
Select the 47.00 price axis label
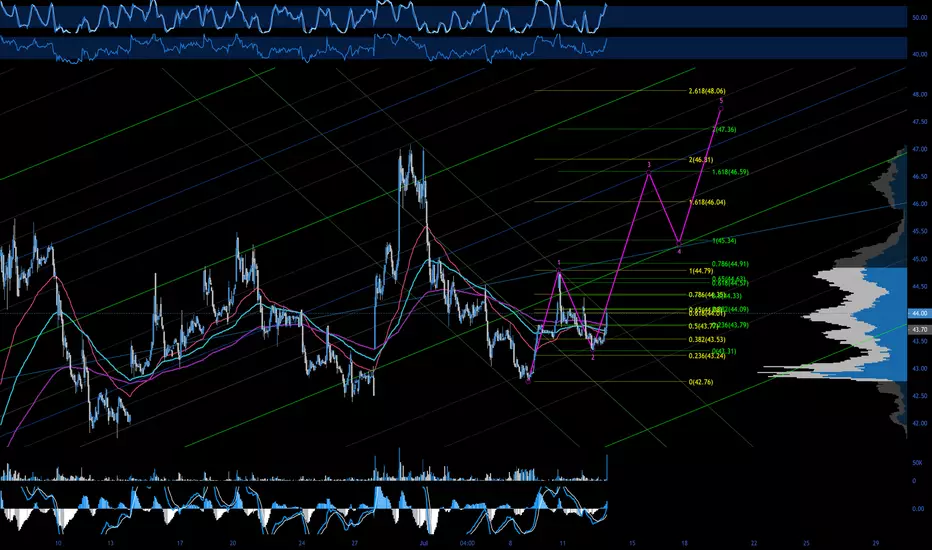[920, 149]
